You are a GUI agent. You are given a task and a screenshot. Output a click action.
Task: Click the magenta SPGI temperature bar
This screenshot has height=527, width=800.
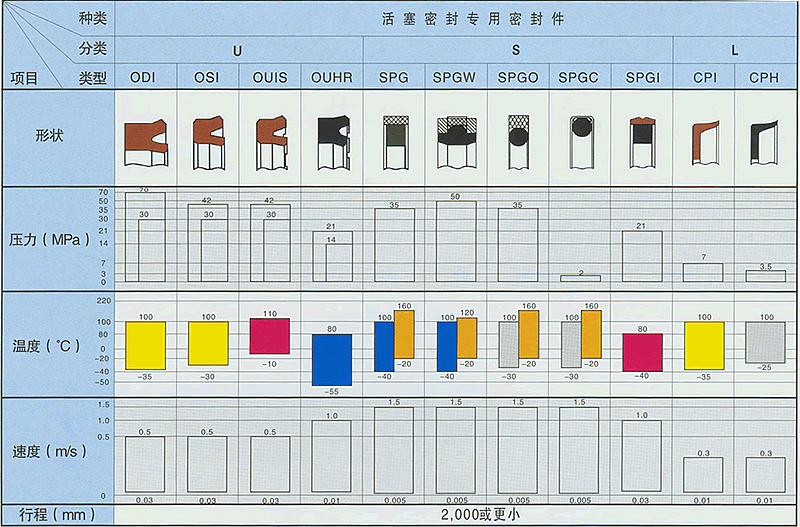(642, 352)
